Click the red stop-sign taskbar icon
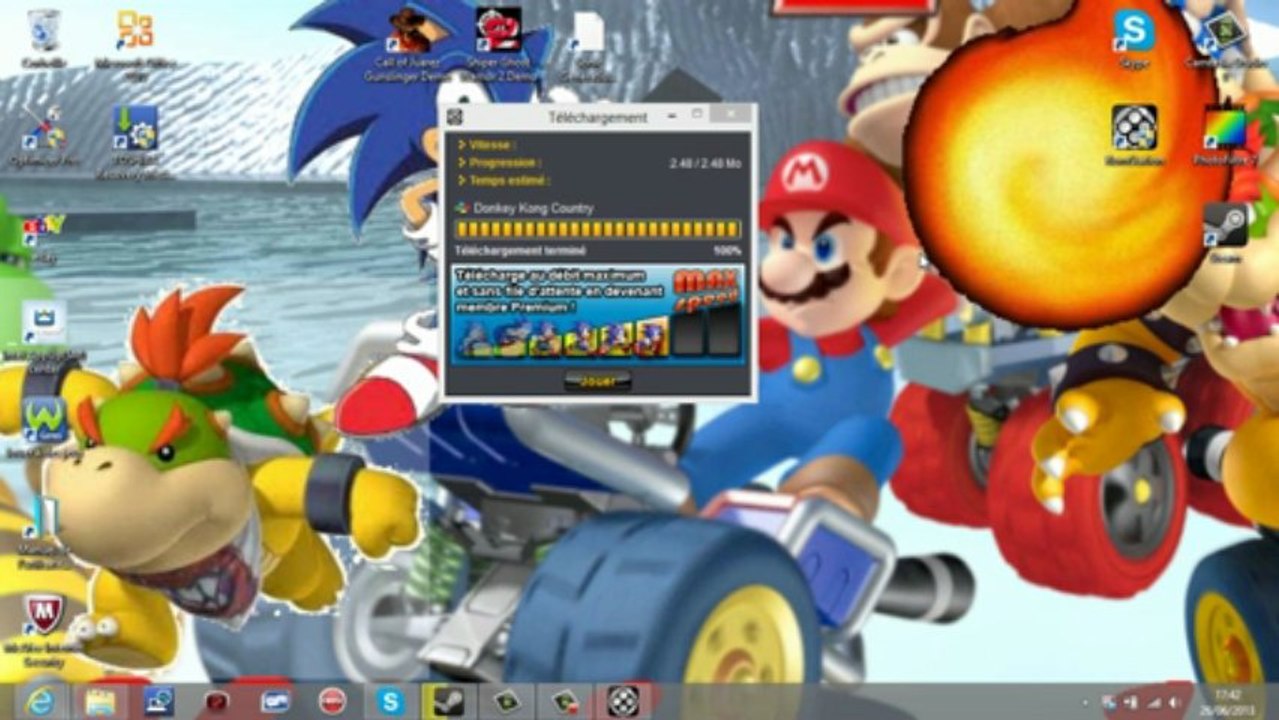 pos(332,700)
